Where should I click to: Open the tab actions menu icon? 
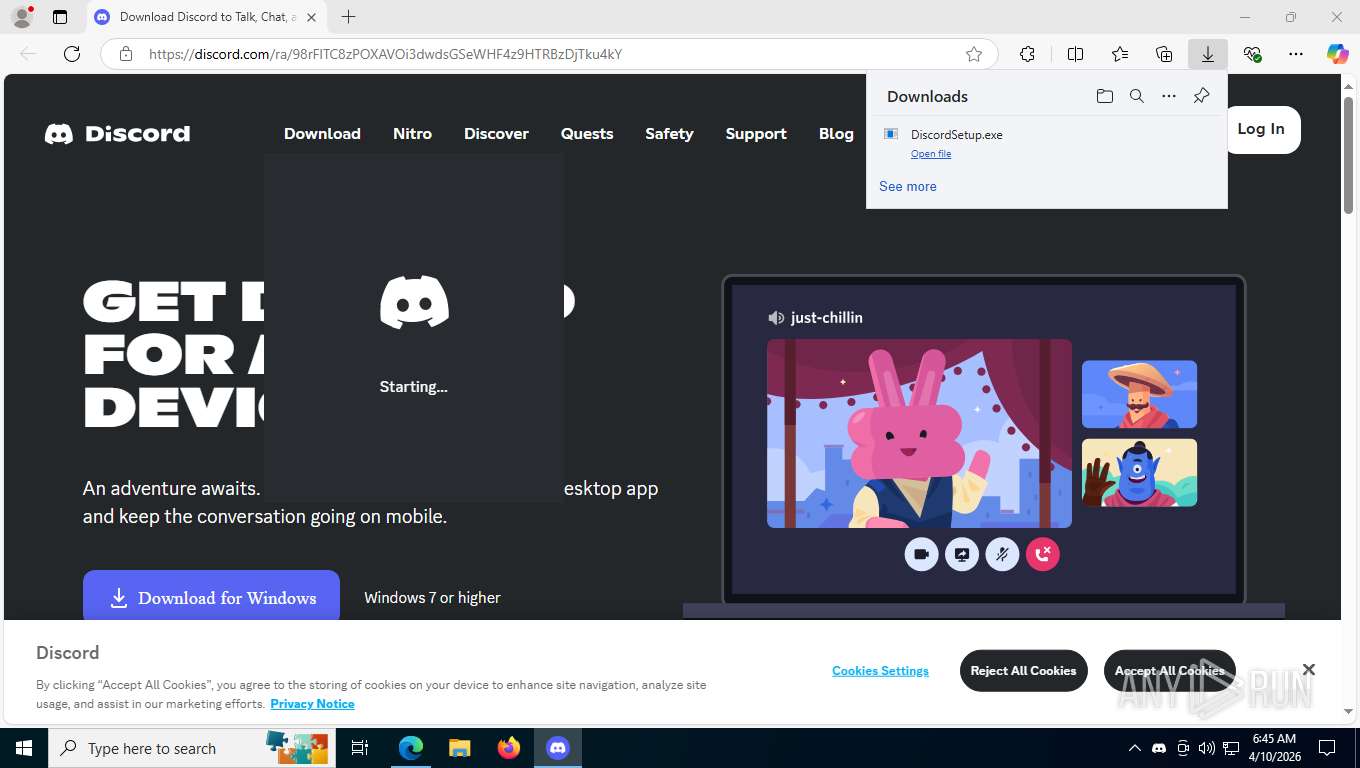coord(60,17)
